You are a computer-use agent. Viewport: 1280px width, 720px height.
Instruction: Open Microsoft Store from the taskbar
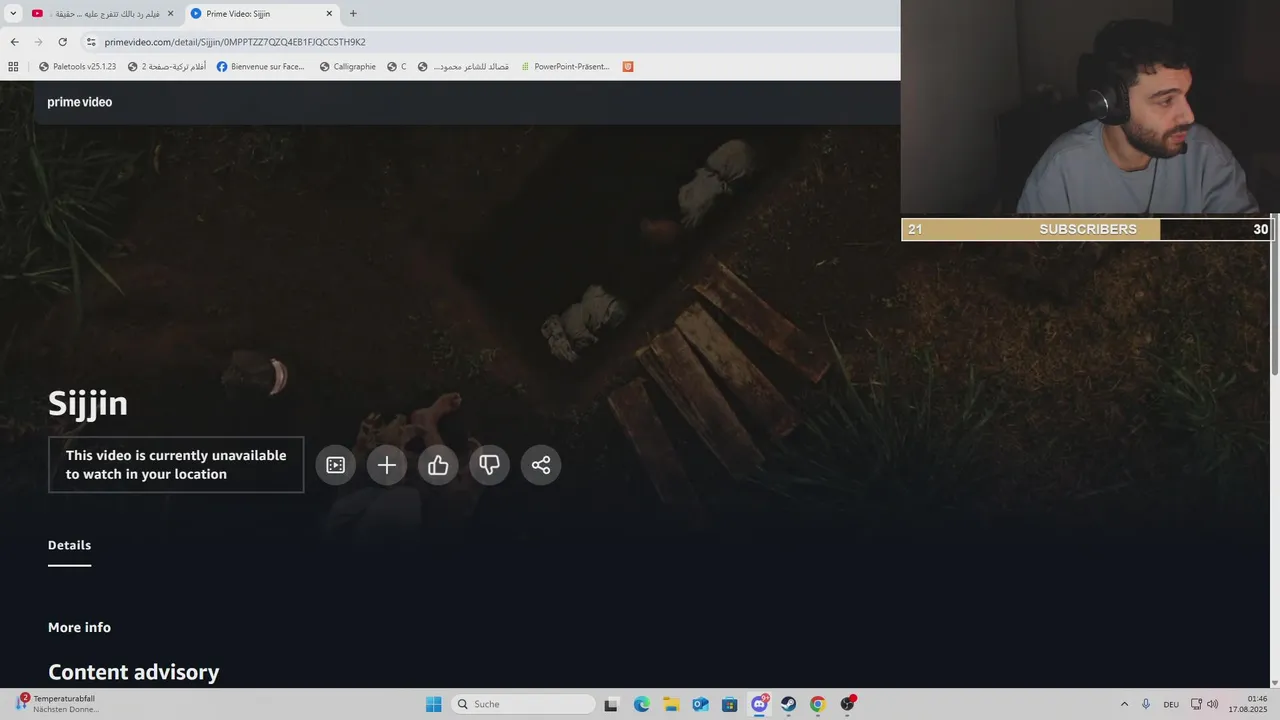[x=730, y=704]
